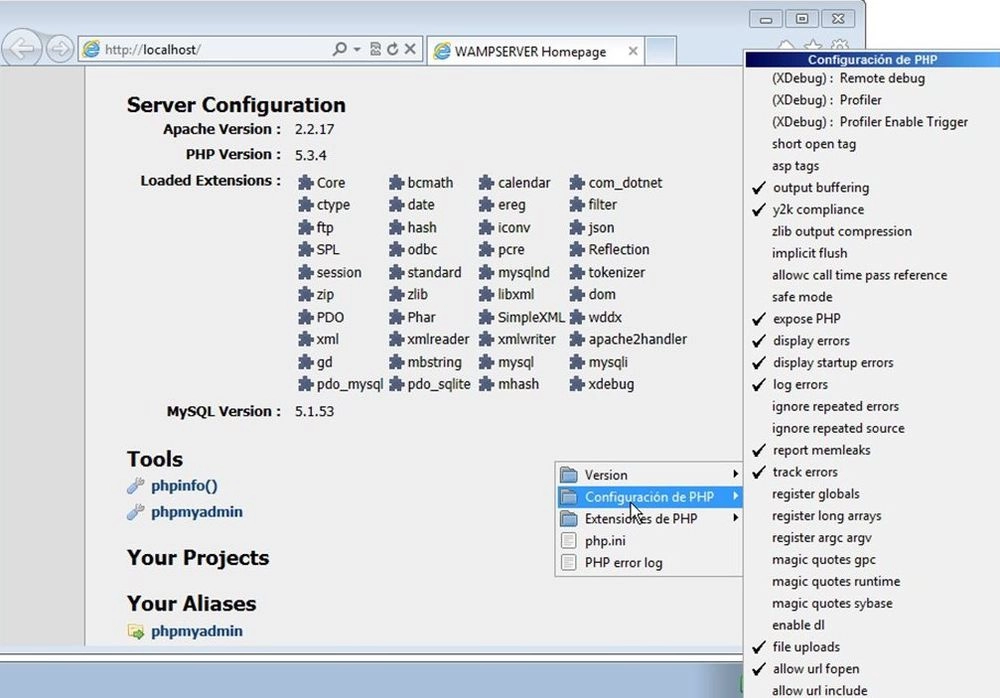
Task: Click the puzzle icon beside SimpleXML extension
Action: tap(487, 317)
